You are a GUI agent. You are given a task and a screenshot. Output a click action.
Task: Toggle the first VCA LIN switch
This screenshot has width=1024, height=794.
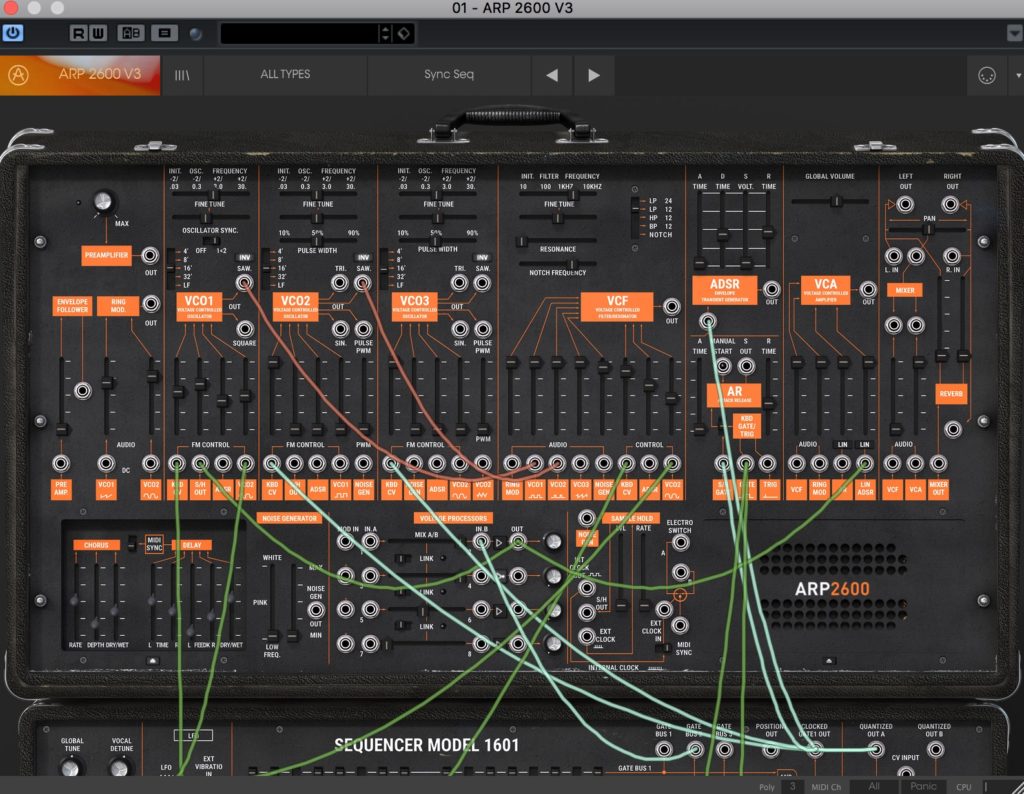(842, 445)
